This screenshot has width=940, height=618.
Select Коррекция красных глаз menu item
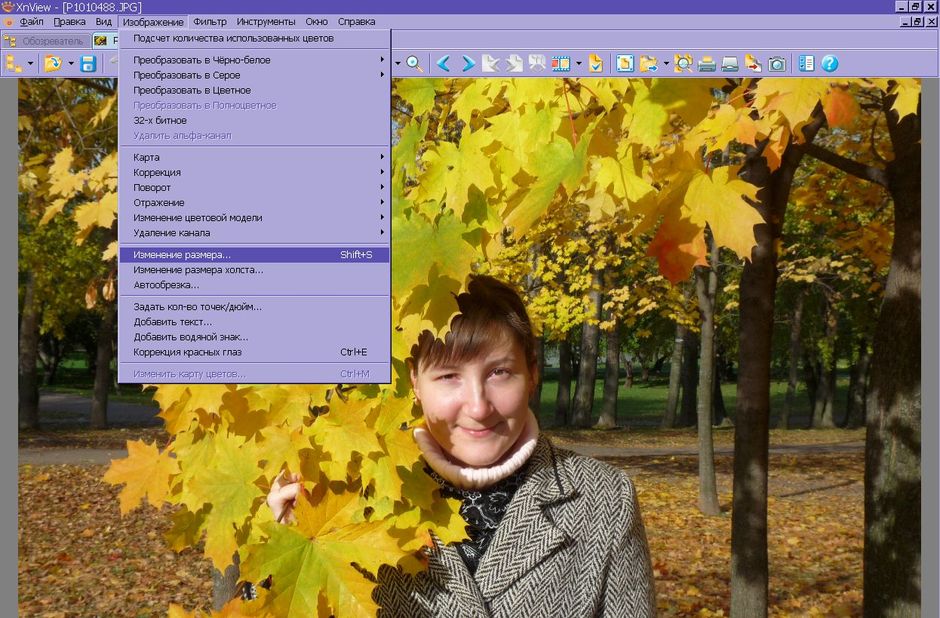click(187, 352)
